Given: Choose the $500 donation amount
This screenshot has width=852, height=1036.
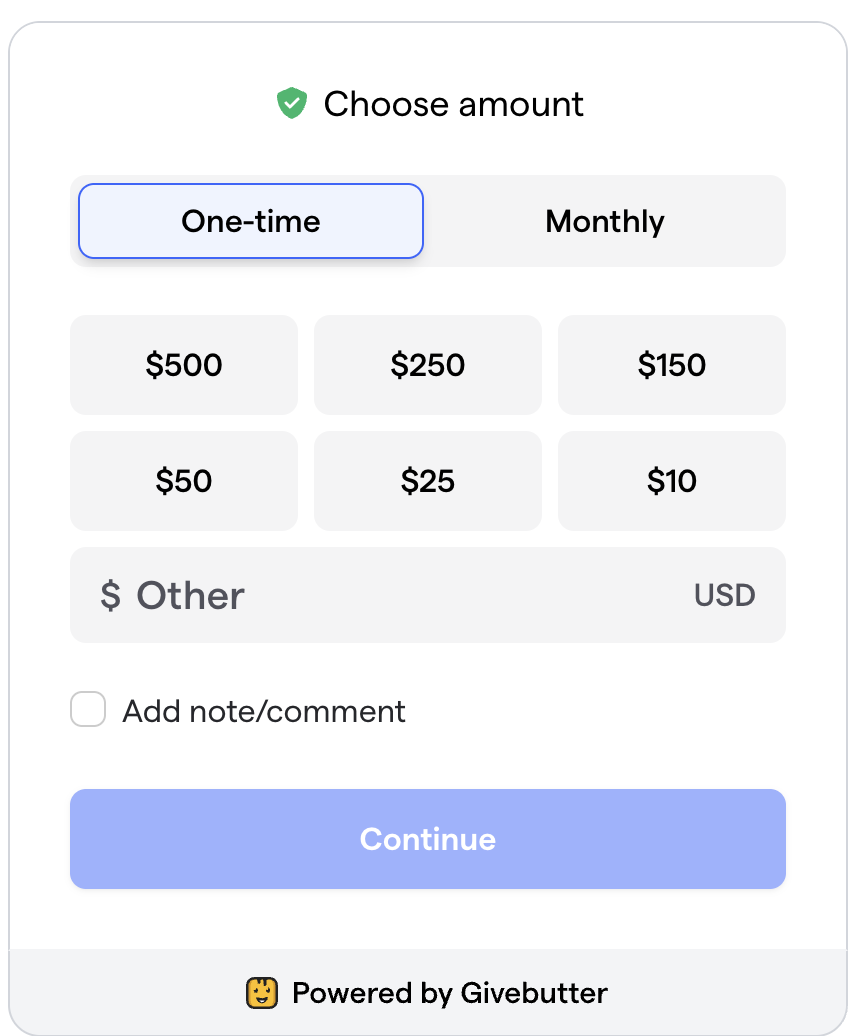Looking at the screenshot, I should point(184,365).
